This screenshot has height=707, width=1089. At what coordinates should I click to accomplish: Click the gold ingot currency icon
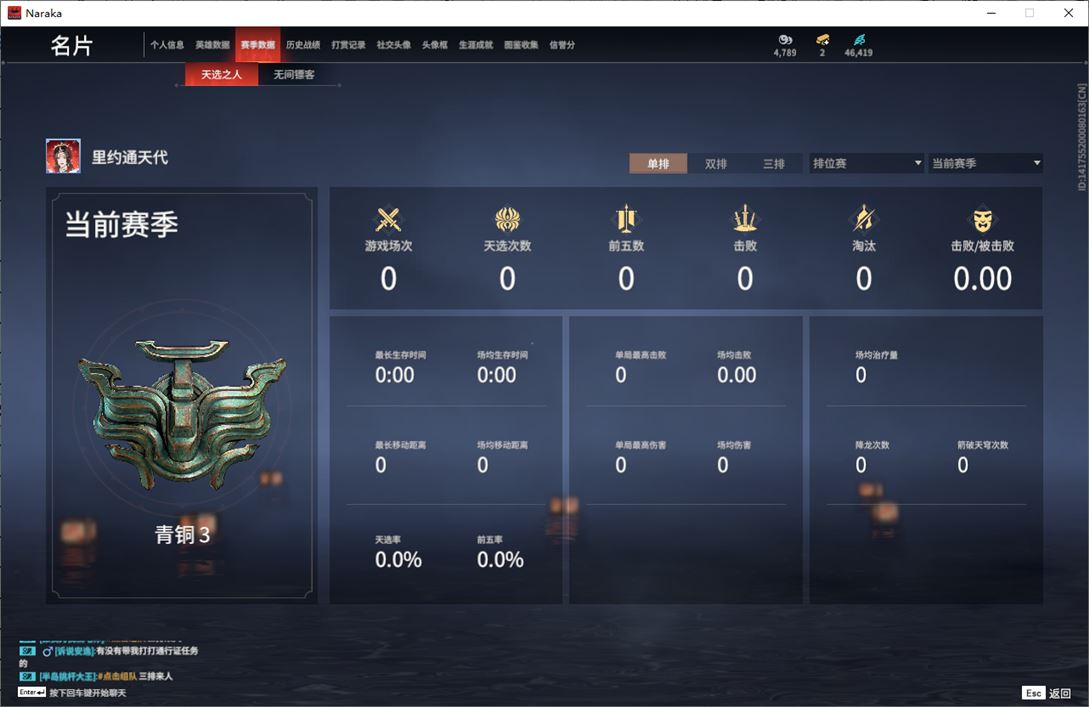tap(822, 40)
